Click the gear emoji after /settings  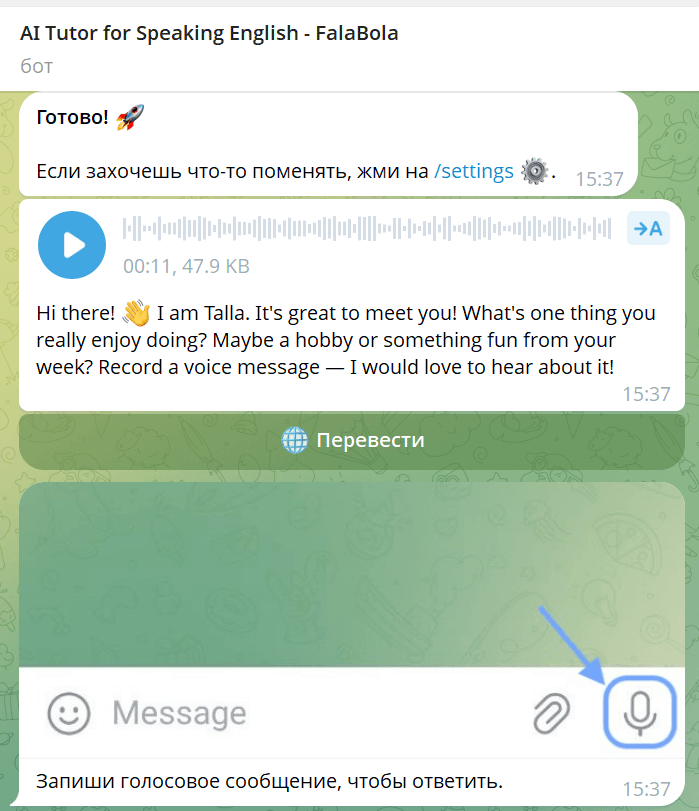tap(534, 171)
